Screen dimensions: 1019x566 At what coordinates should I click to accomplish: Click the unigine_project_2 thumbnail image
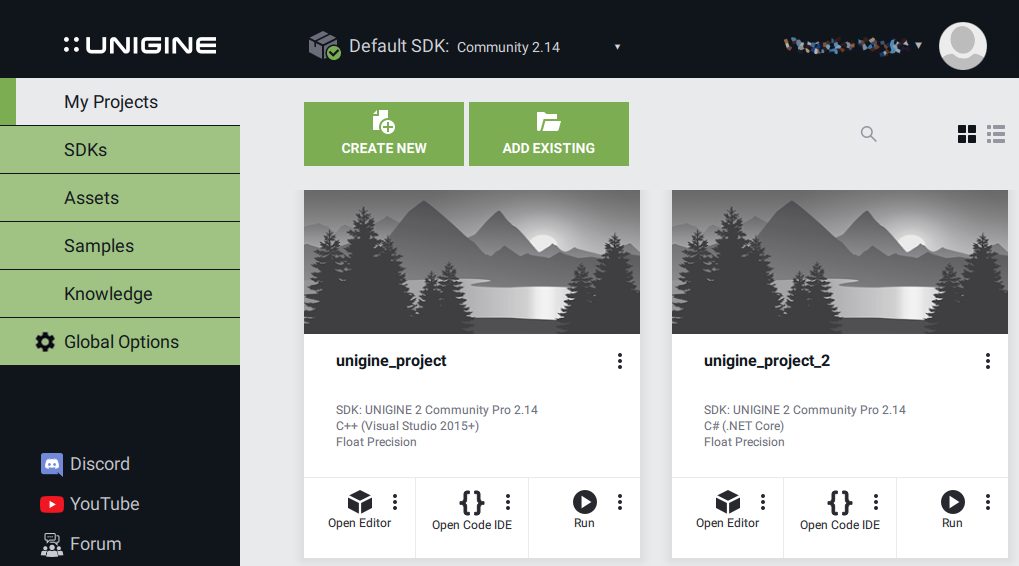click(x=840, y=262)
